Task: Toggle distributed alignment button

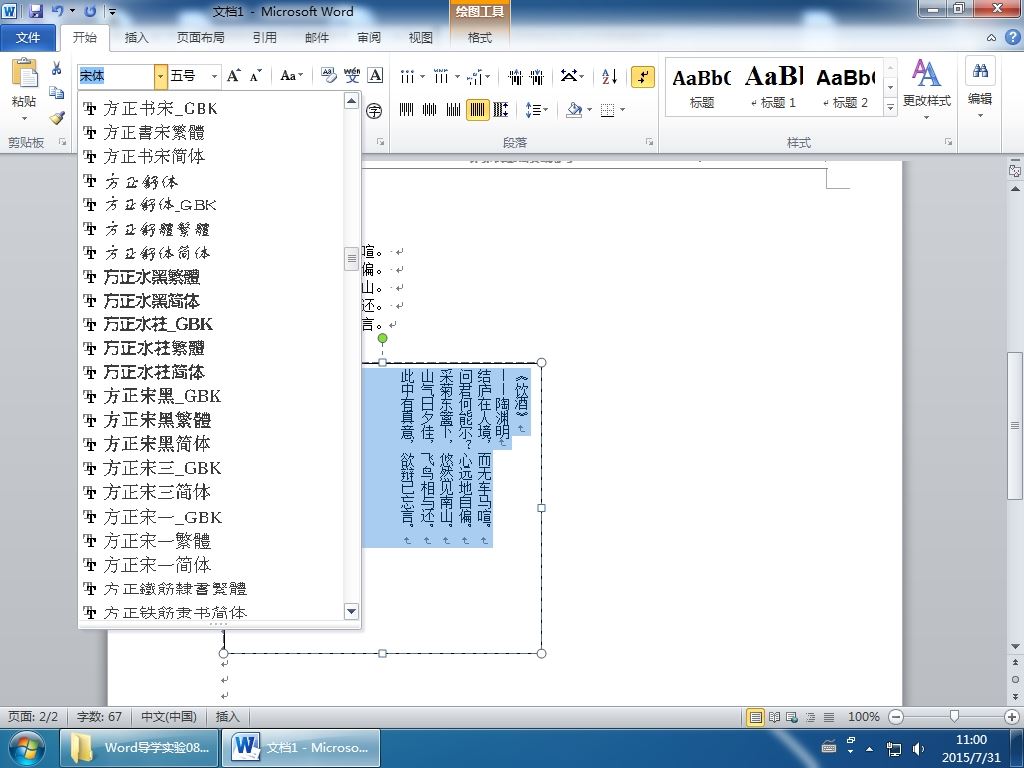Action: [x=501, y=110]
